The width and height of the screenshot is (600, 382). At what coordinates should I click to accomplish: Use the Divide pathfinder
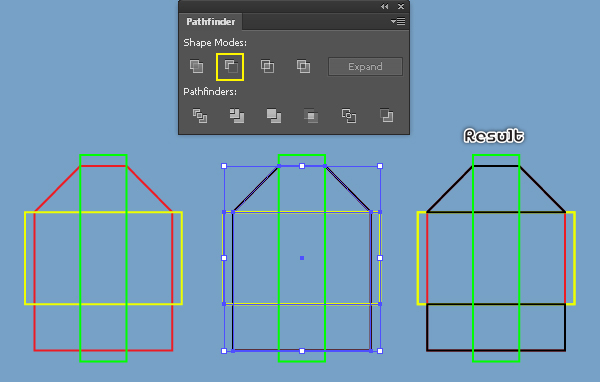[x=200, y=116]
